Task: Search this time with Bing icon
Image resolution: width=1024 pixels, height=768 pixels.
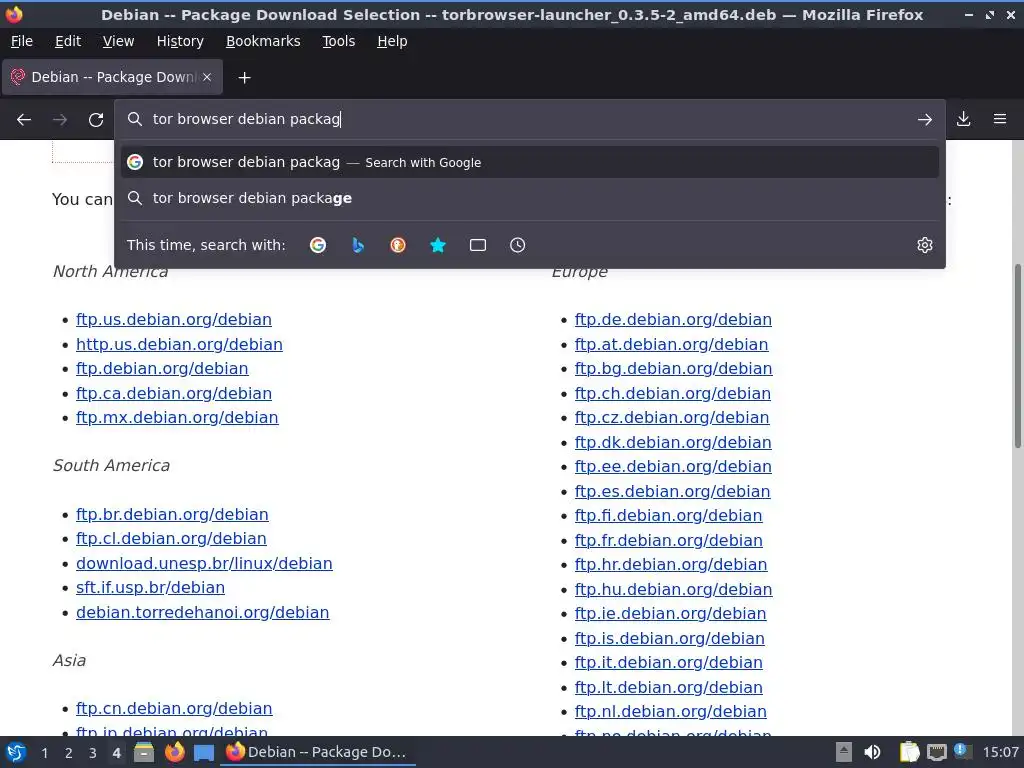Action: pyautogui.click(x=358, y=245)
